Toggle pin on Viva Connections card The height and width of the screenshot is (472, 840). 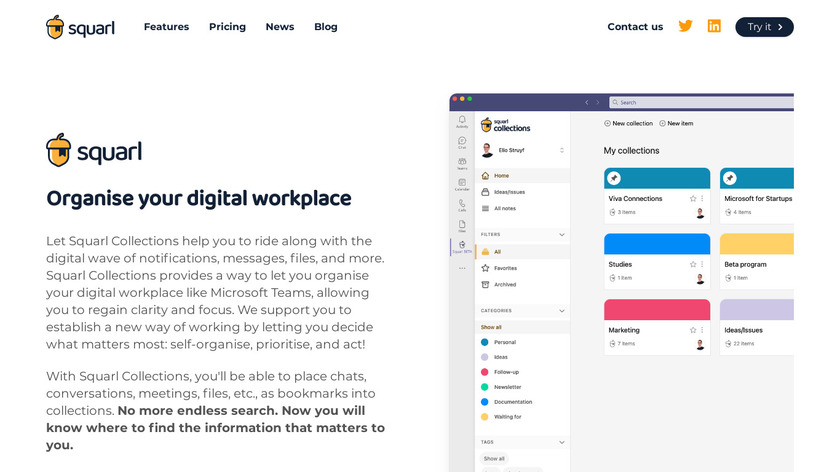tap(614, 178)
